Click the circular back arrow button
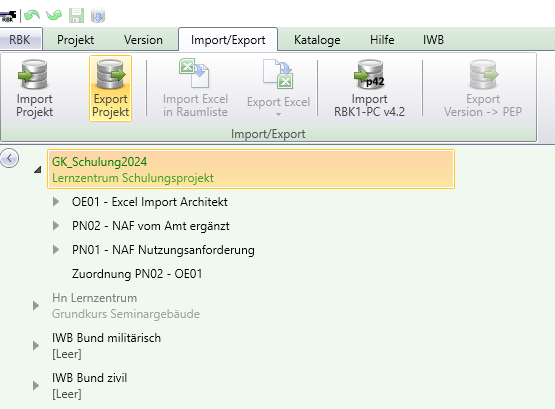555x409 pixels. coord(9,158)
